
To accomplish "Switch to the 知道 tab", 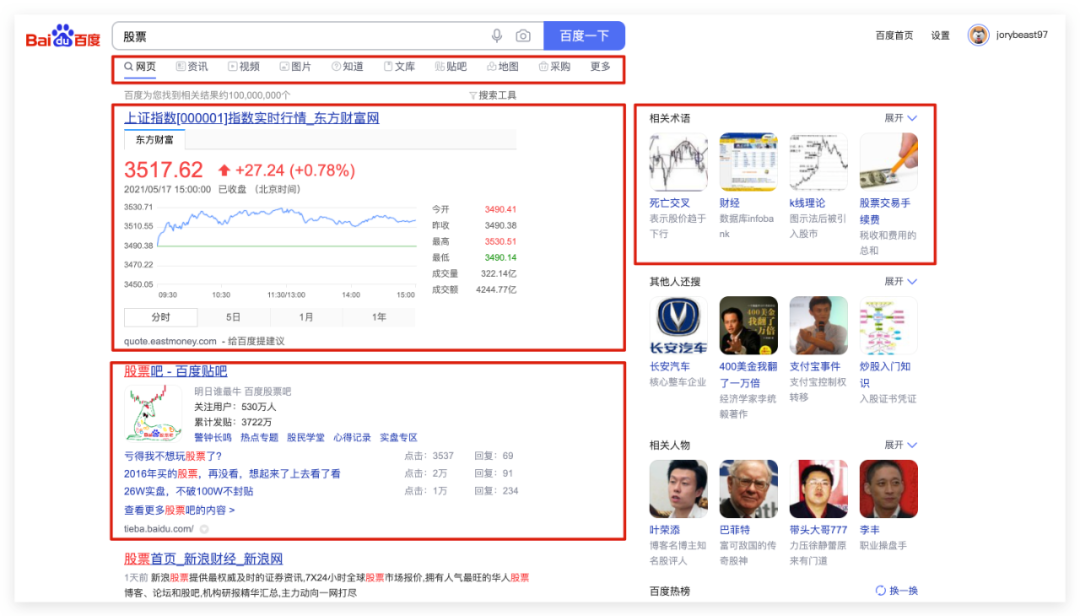I will [347, 67].
